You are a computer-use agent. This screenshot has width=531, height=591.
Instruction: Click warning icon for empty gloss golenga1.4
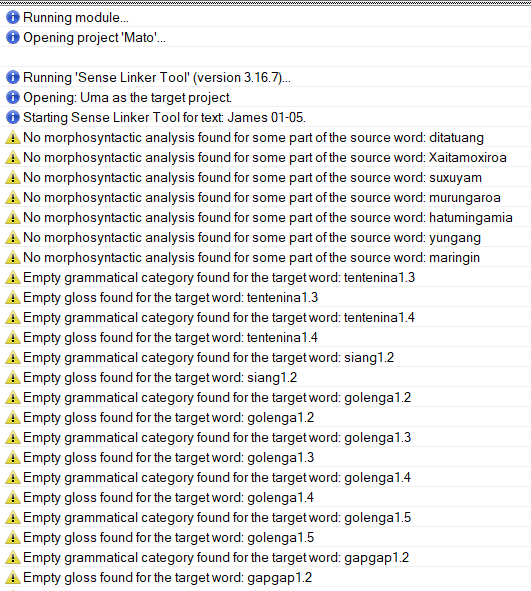click(13, 497)
